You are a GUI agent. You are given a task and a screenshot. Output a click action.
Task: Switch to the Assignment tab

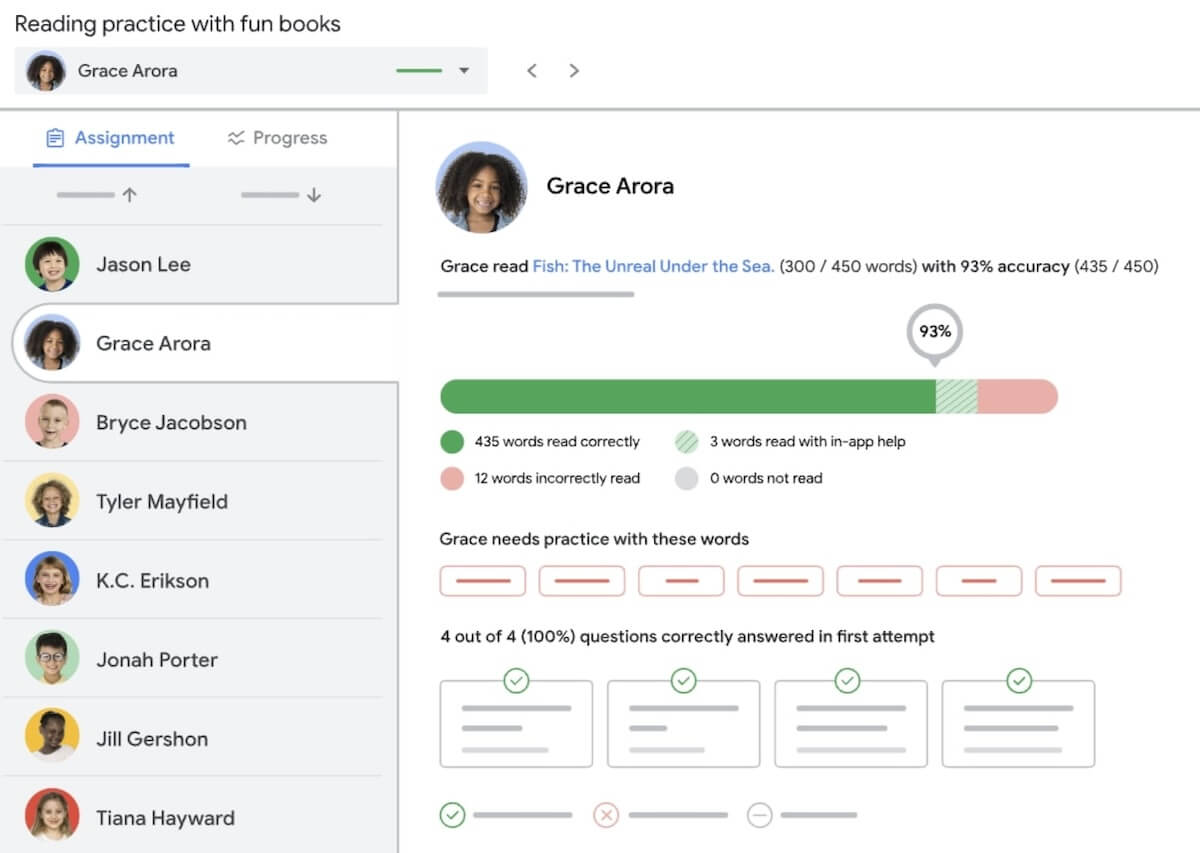pyautogui.click(x=111, y=138)
